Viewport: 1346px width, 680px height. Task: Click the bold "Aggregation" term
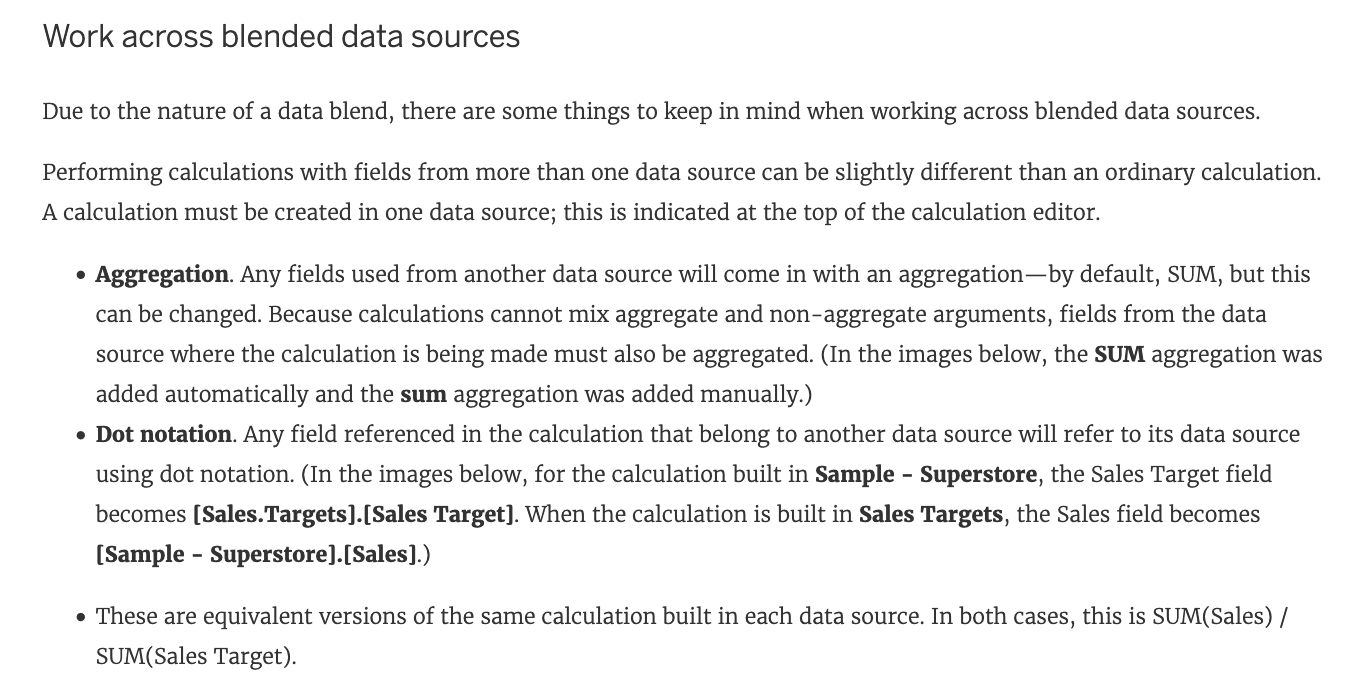click(162, 274)
